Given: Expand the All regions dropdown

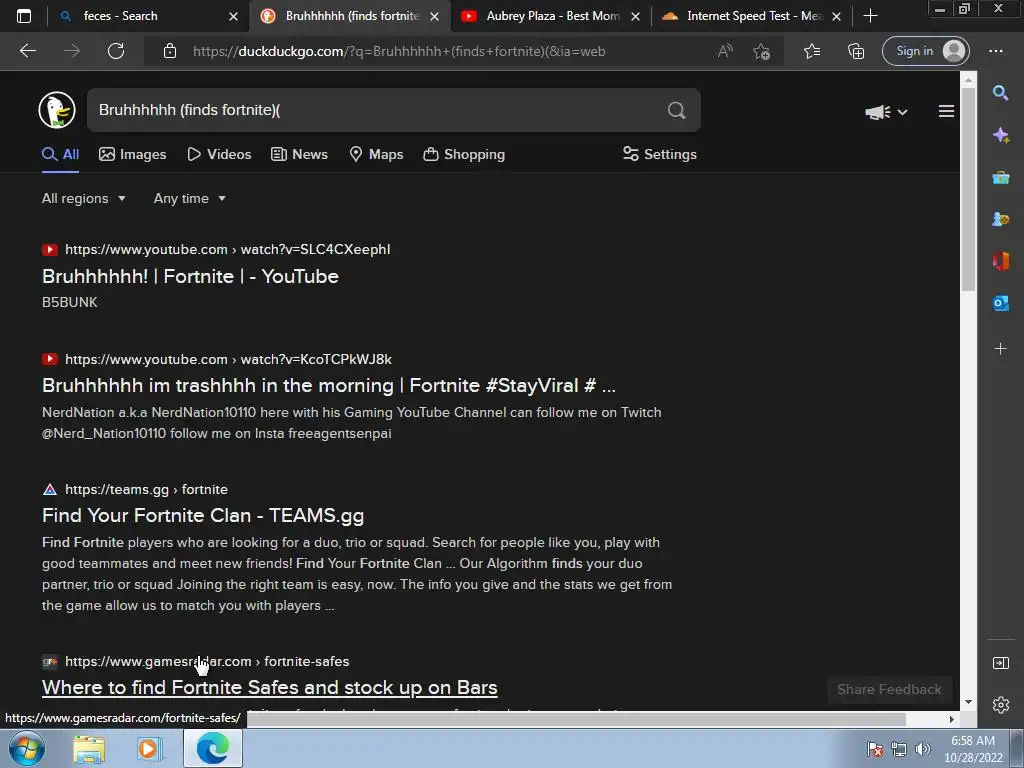Looking at the screenshot, I should (x=84, y=199).
